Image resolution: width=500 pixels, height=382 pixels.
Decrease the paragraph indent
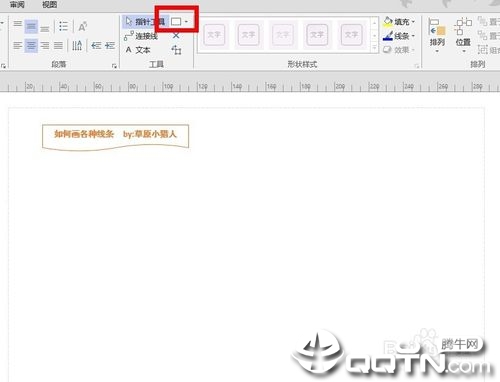[x=96, y=45]
